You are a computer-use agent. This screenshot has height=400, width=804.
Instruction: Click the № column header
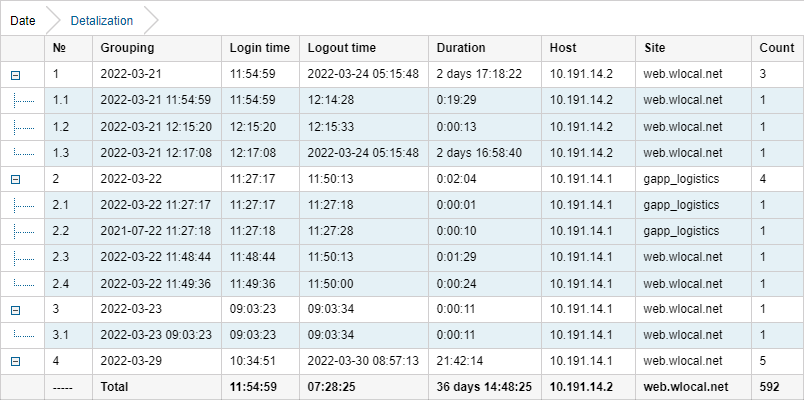[58, 48]
